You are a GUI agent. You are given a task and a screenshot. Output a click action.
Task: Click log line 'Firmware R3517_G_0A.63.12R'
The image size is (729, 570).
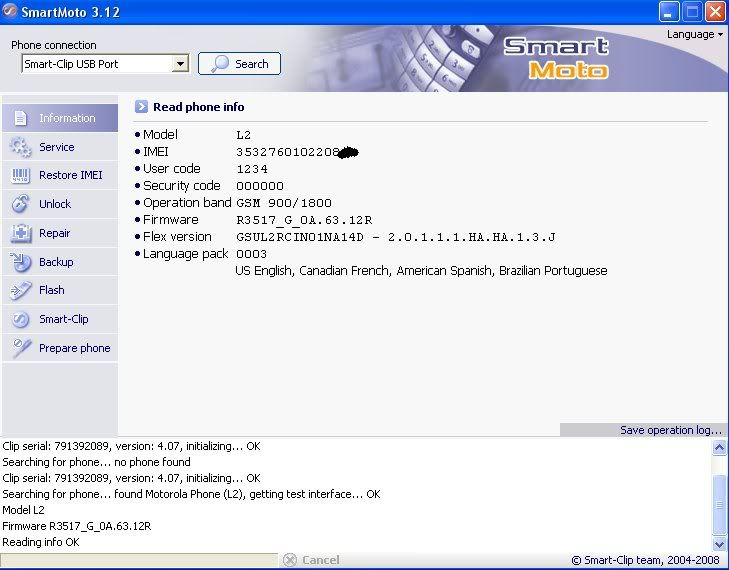pos(77,526)
